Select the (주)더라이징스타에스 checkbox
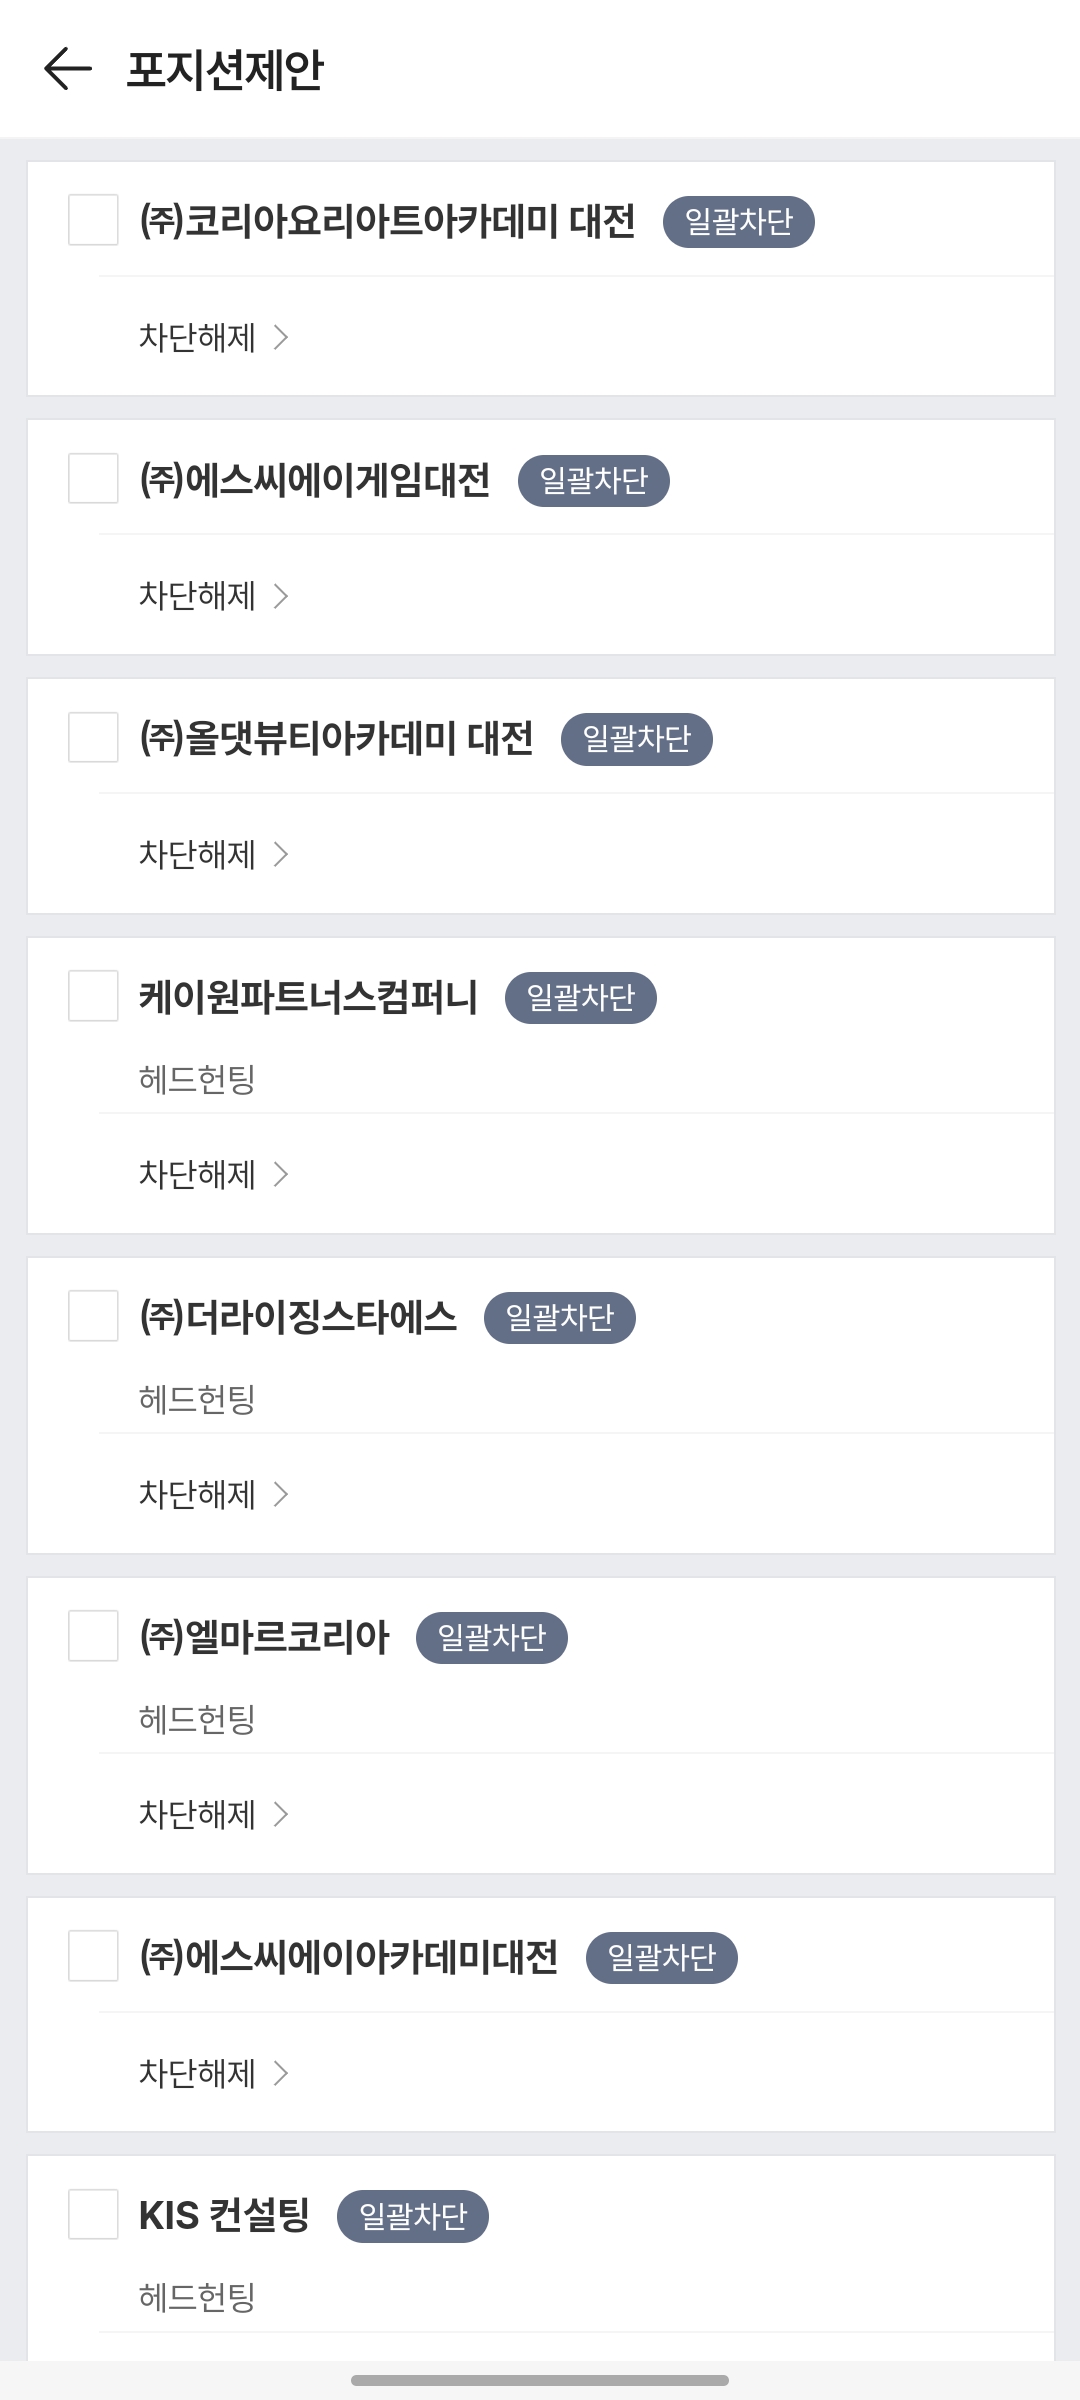This screenshot has width=1080, height=2400. tap(93, 1316)
